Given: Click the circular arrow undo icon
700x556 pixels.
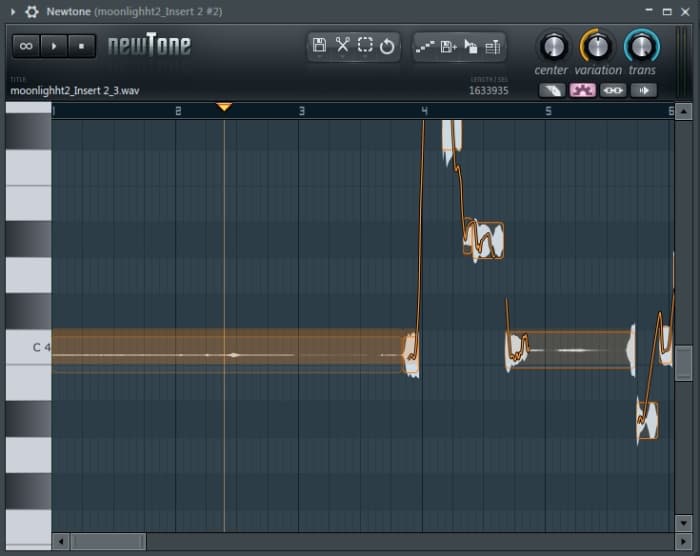Looking at the screenshot, I should click(x=387, y=46).
